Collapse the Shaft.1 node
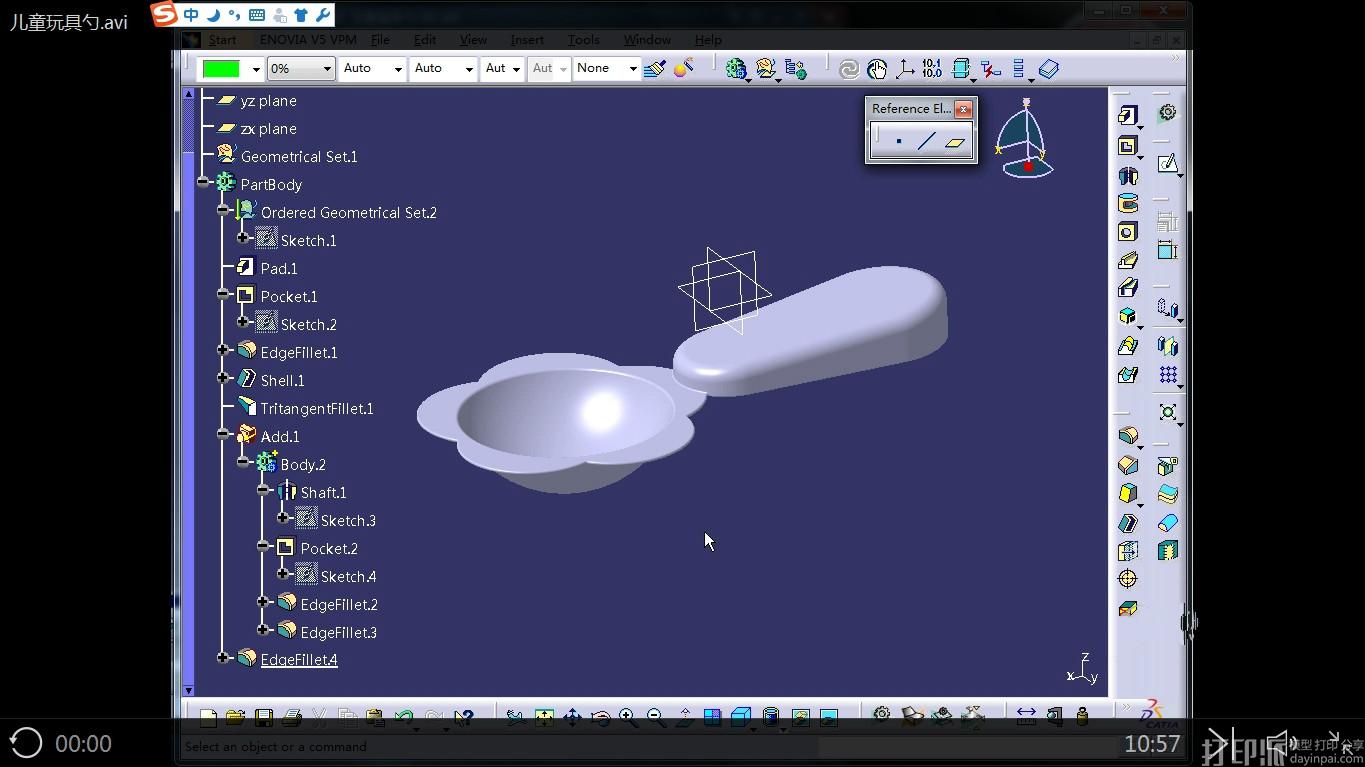 [x=263, y=490]
